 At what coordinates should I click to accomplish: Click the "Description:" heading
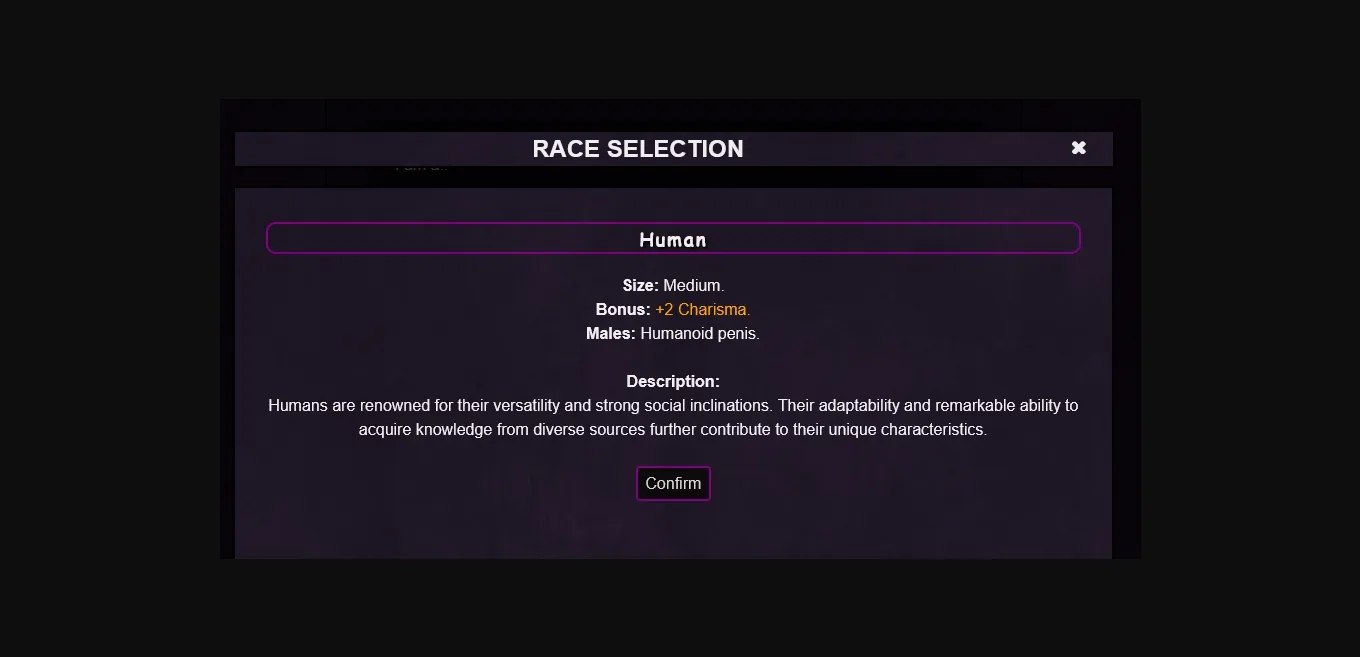[673, 382]
